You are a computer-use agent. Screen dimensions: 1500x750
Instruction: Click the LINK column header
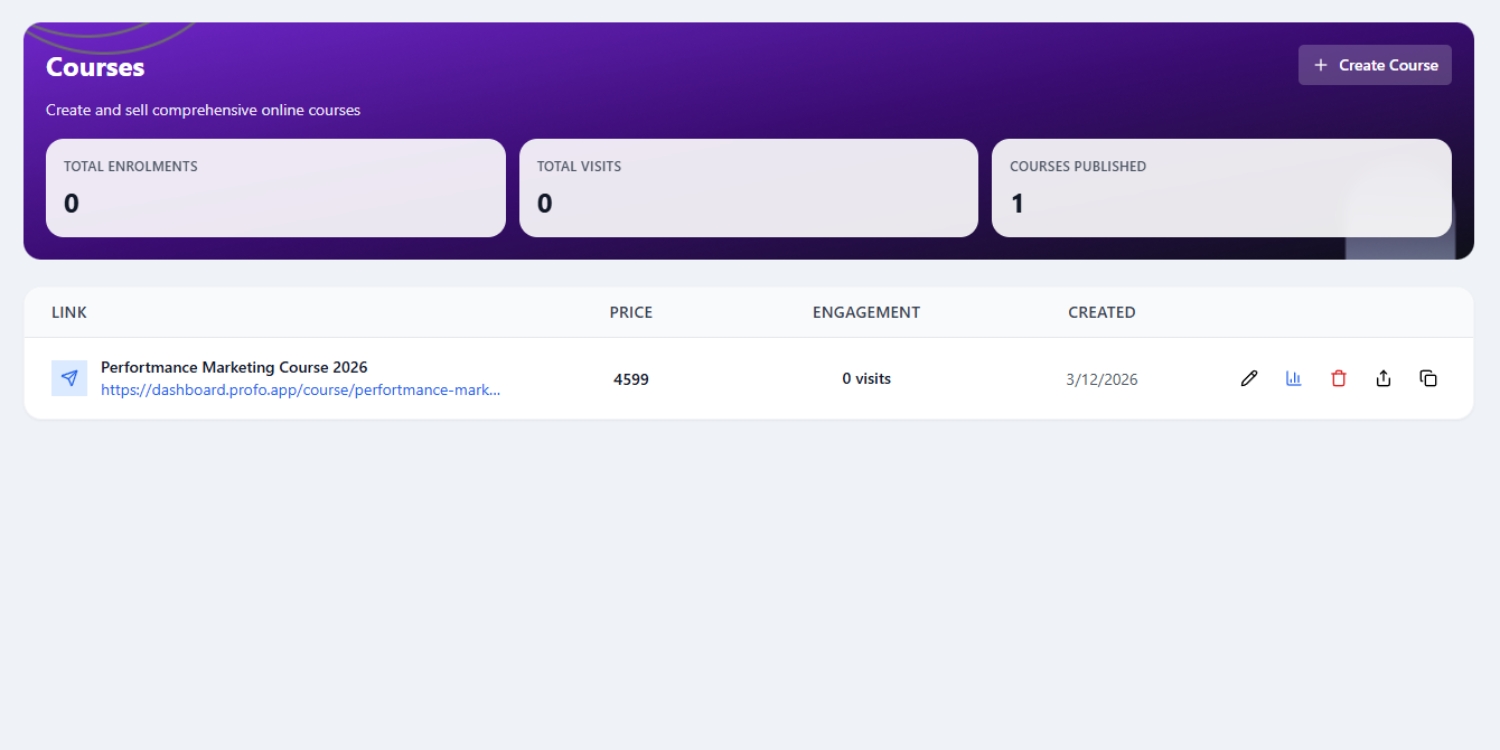(x=69, y=312)
